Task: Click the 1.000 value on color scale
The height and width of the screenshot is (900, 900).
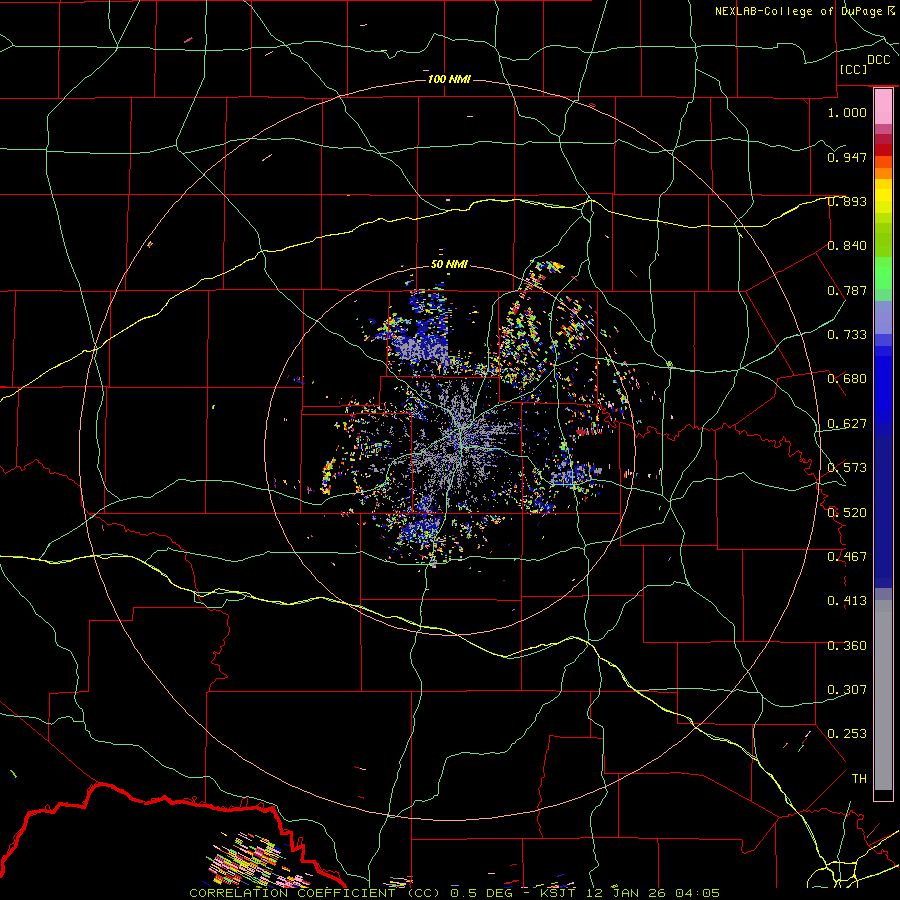Action: (x=847, y=112)
